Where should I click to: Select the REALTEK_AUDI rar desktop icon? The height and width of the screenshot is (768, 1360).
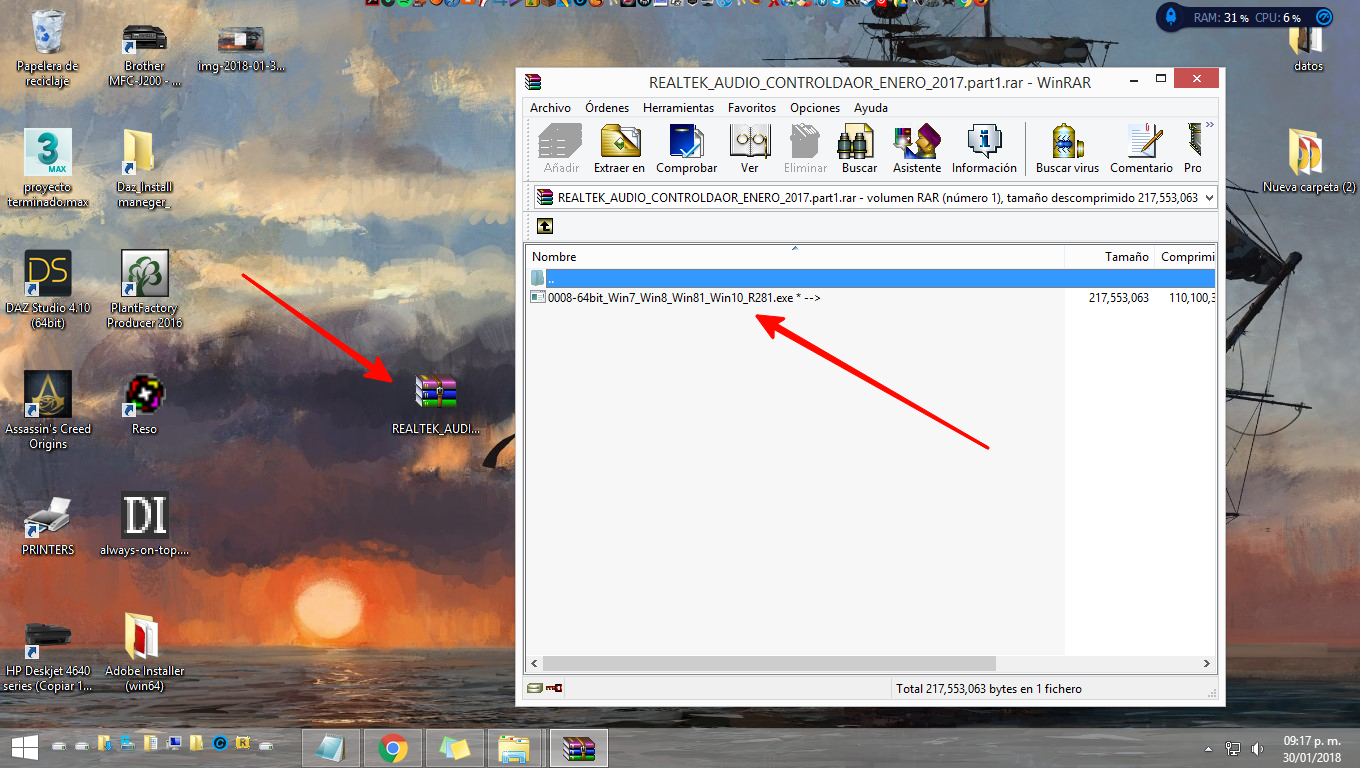436,404
